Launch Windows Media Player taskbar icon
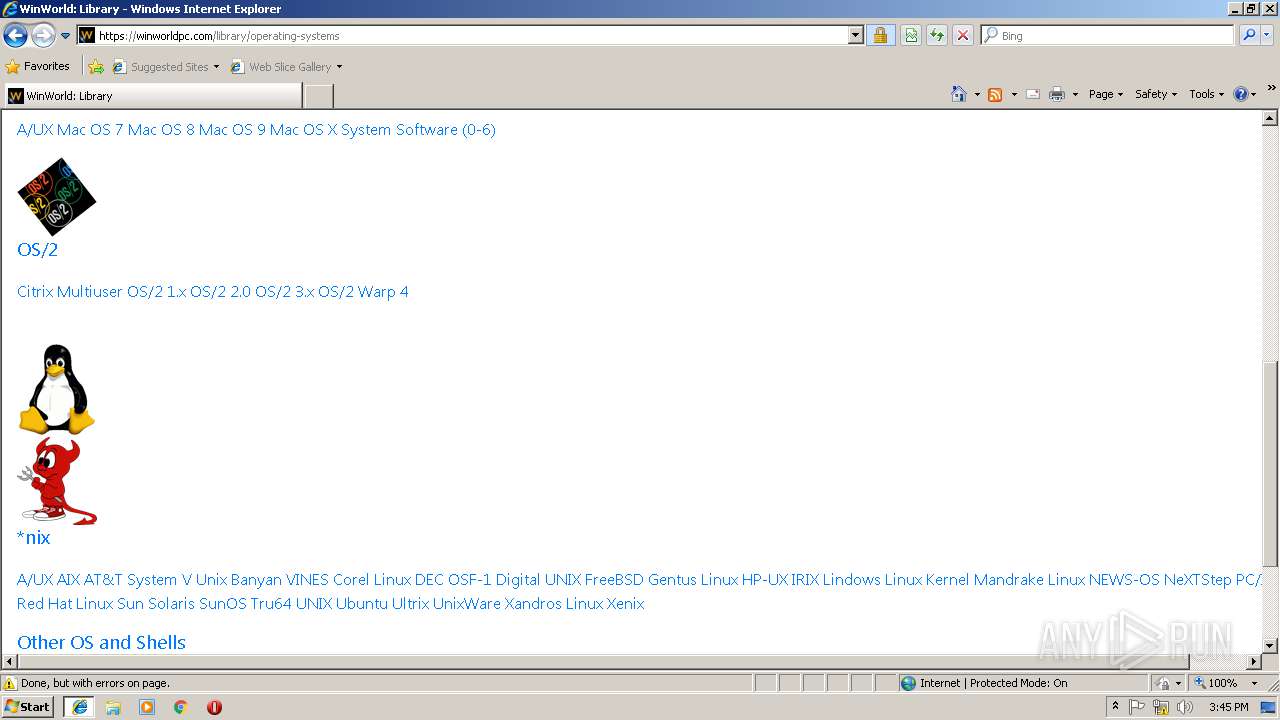Image resolution: width=1280 pixels, height=720 pixels. [x=147, y=707]
